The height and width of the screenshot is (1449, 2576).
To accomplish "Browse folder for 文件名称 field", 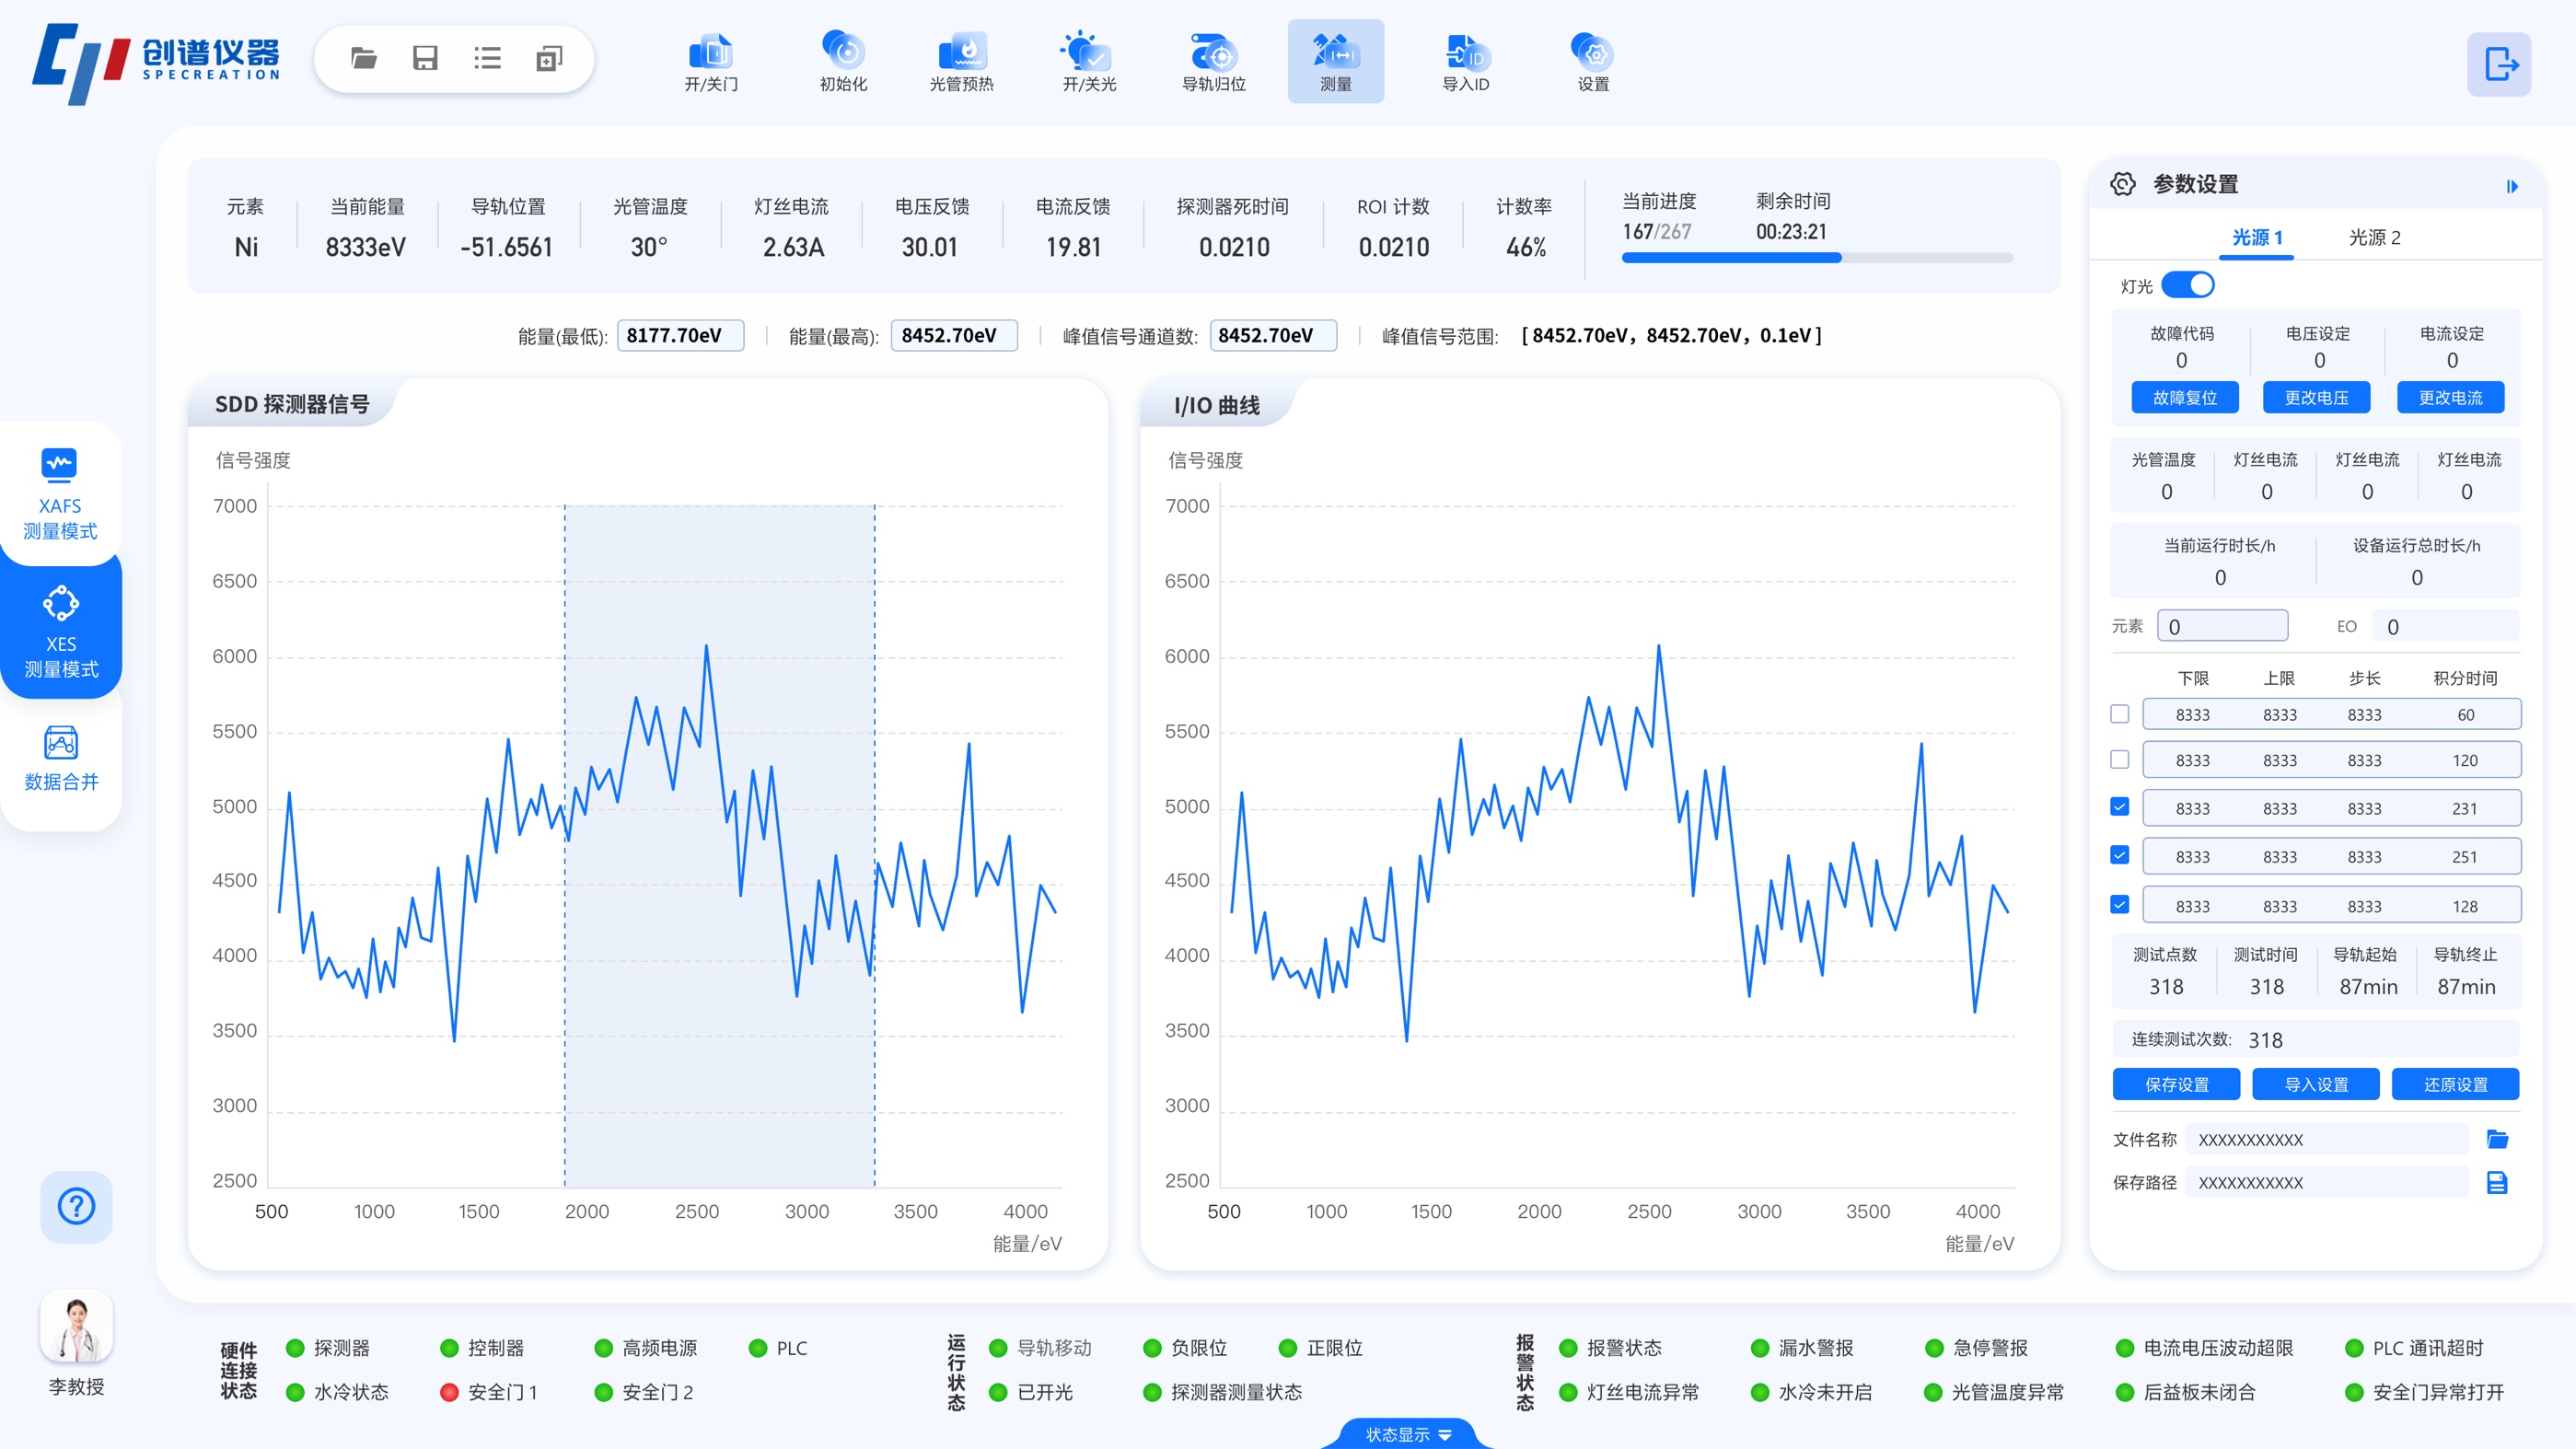I will pyautogui.click(x=2497, y=1139).
